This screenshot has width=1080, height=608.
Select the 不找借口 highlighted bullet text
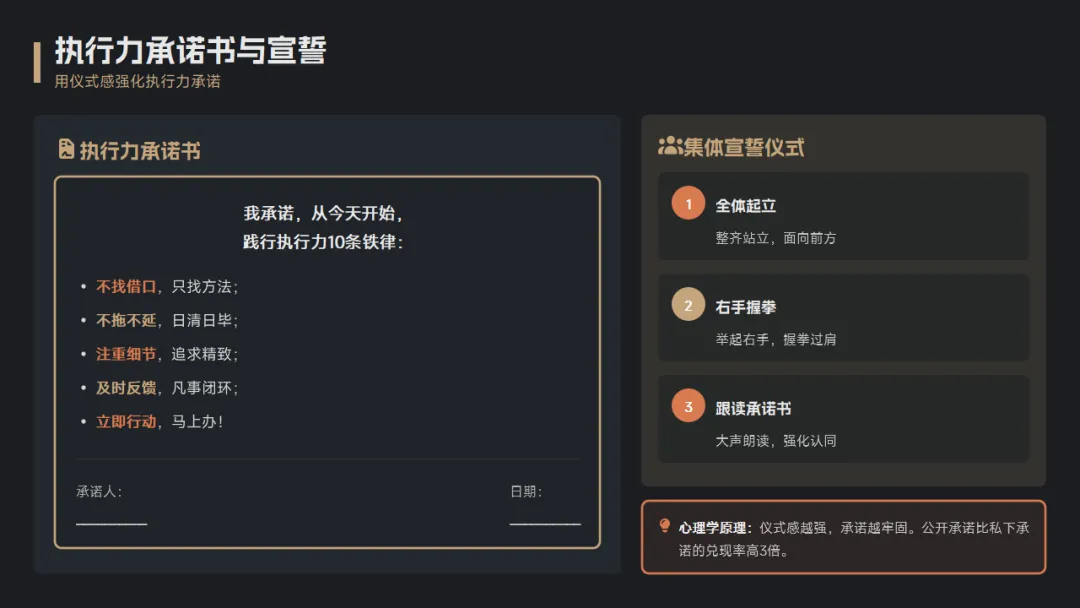click(126, 286)
